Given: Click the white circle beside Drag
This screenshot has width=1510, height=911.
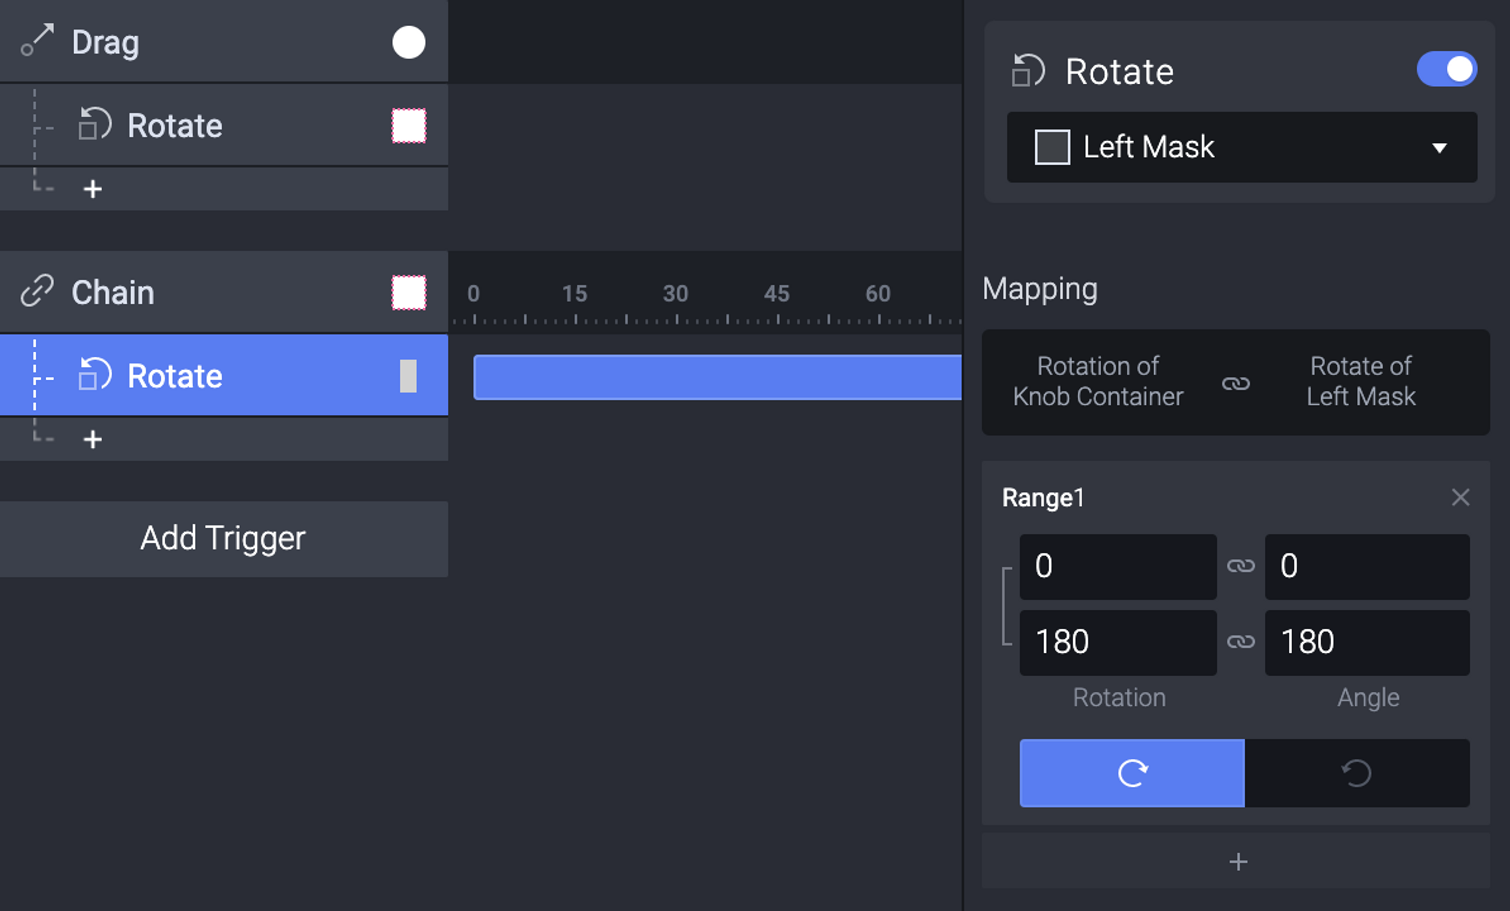Looking at the screenshot, I should tap(408, 42).
